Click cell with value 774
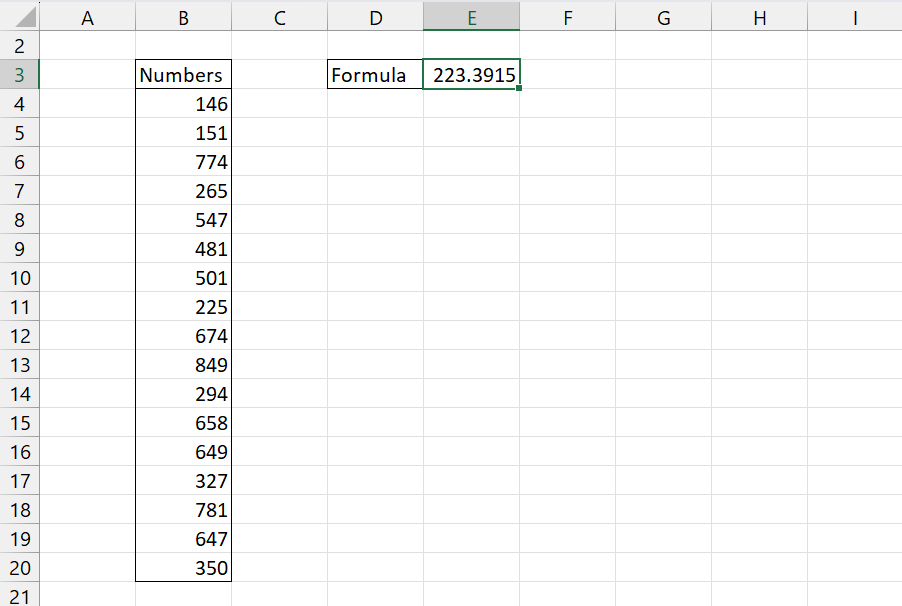The height and width of the screenshot is (606, 902). click(x=183, y=162)
